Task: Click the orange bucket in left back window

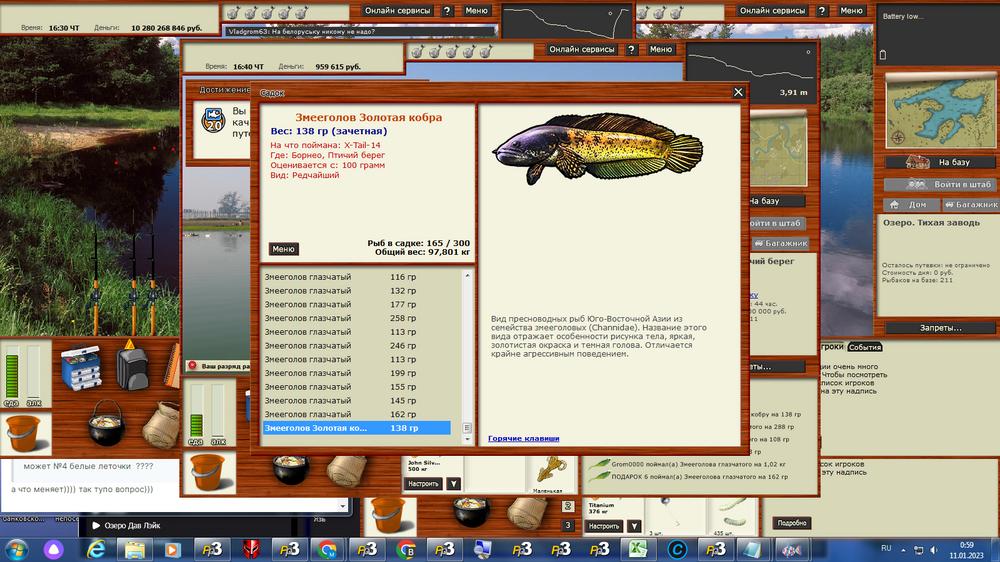Action: 24,433
